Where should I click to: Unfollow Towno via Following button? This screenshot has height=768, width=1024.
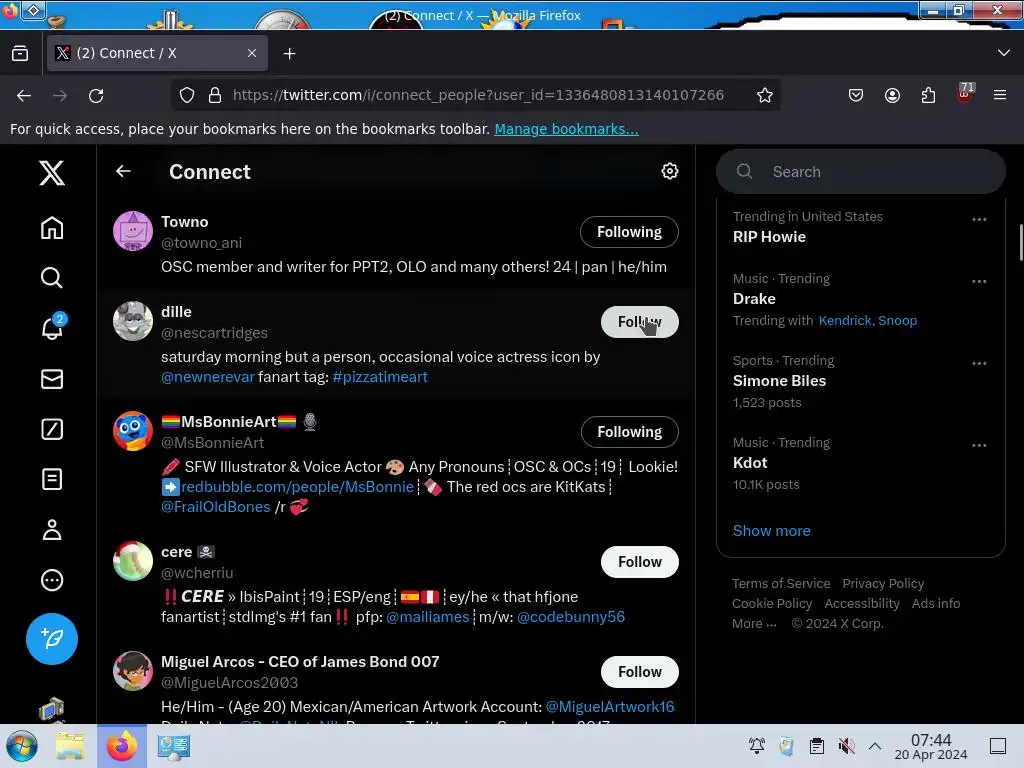click(629, 232)
